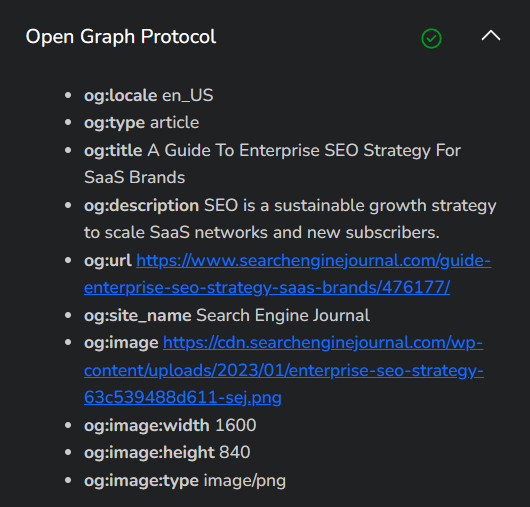530x507 pixels.
Task: Open the og:url searchenginejournal link
Action: pyautogui.click(x=287, y=274)
